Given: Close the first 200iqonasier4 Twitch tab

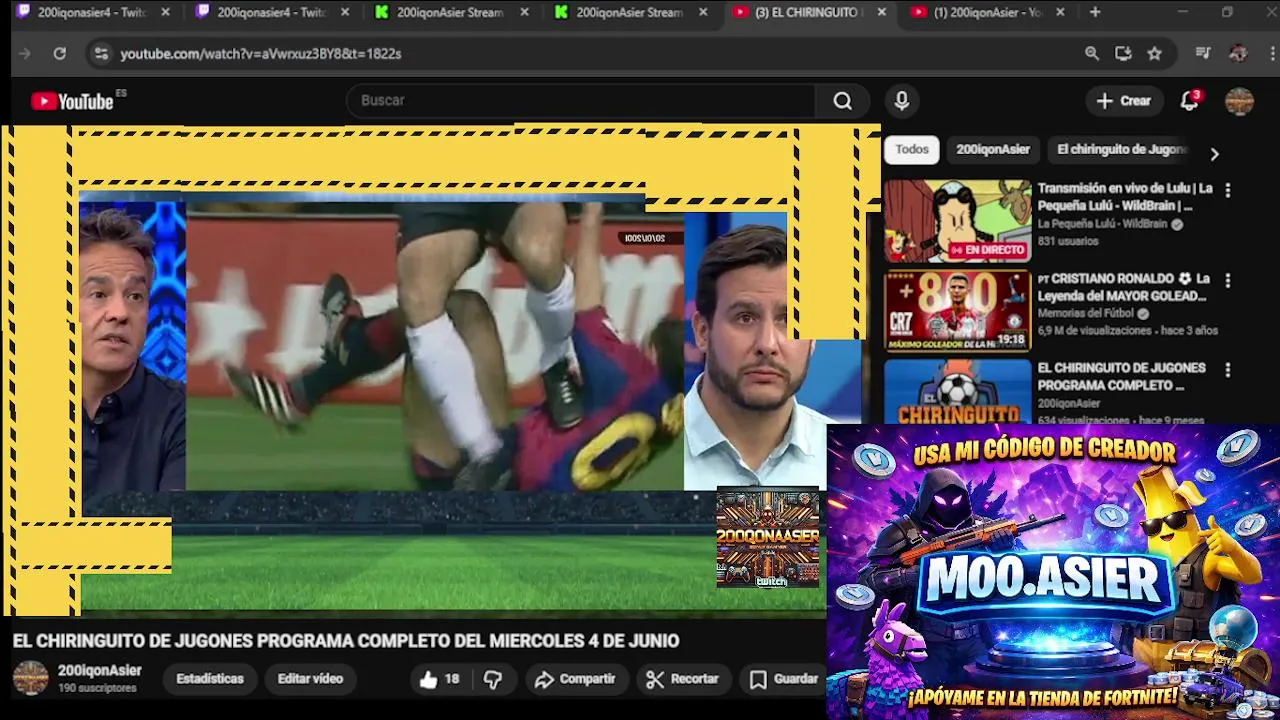Looking at the screenshot, I should tap(165, 12).
